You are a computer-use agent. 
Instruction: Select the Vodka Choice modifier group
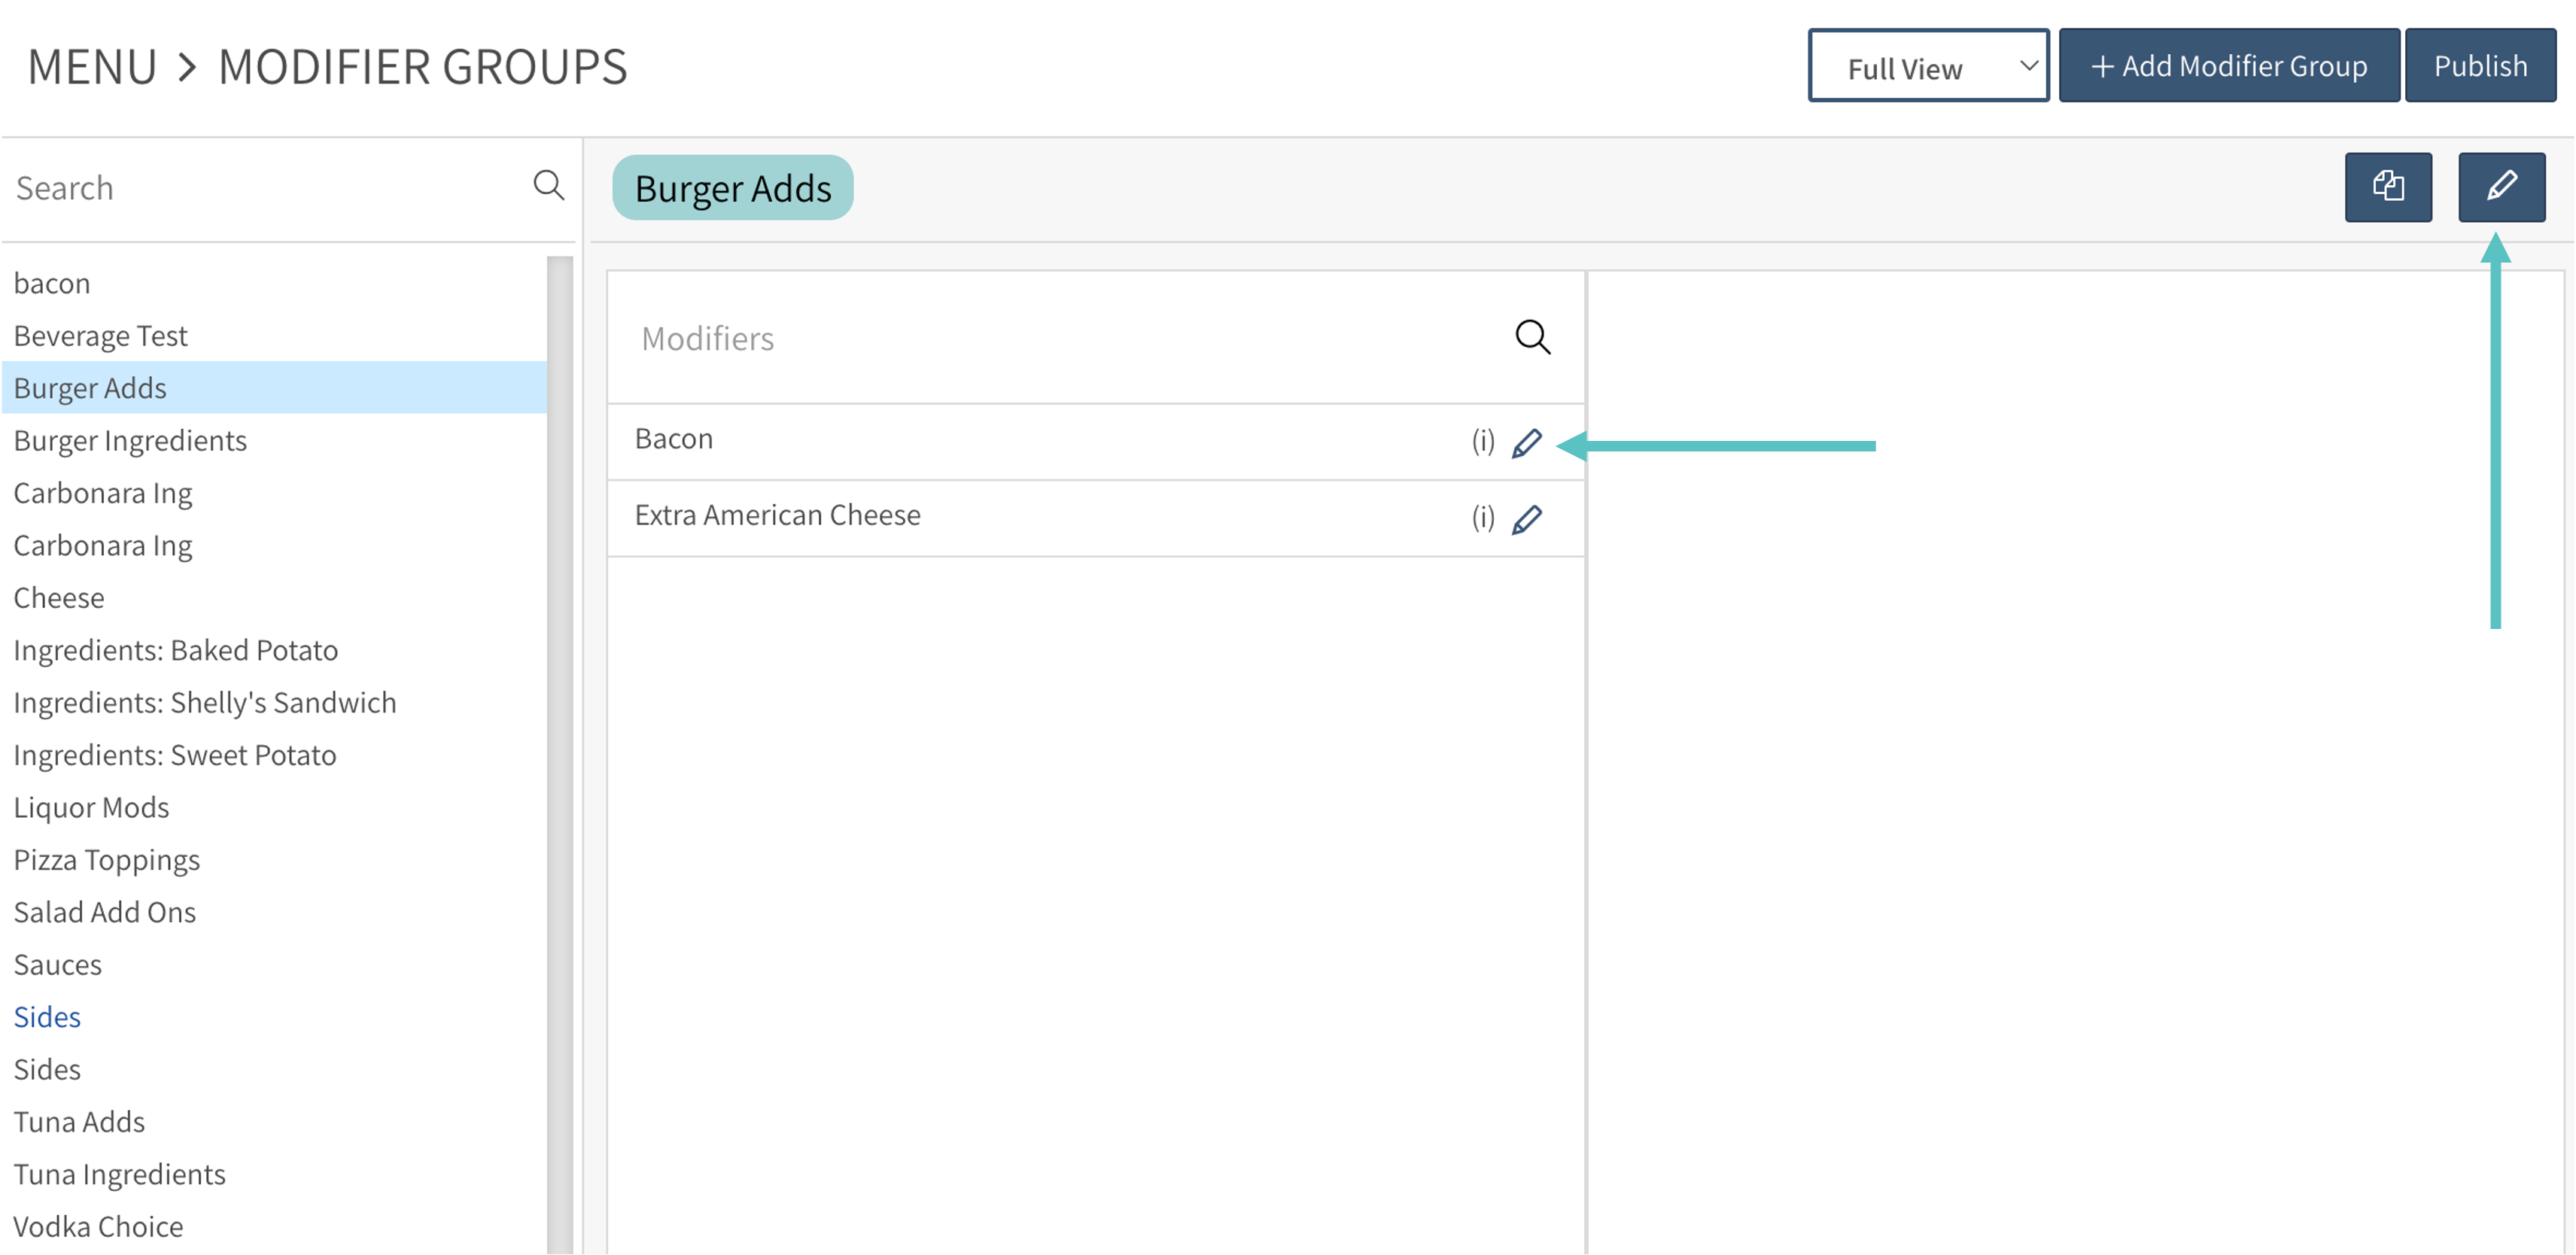[x=98, y=1226]
